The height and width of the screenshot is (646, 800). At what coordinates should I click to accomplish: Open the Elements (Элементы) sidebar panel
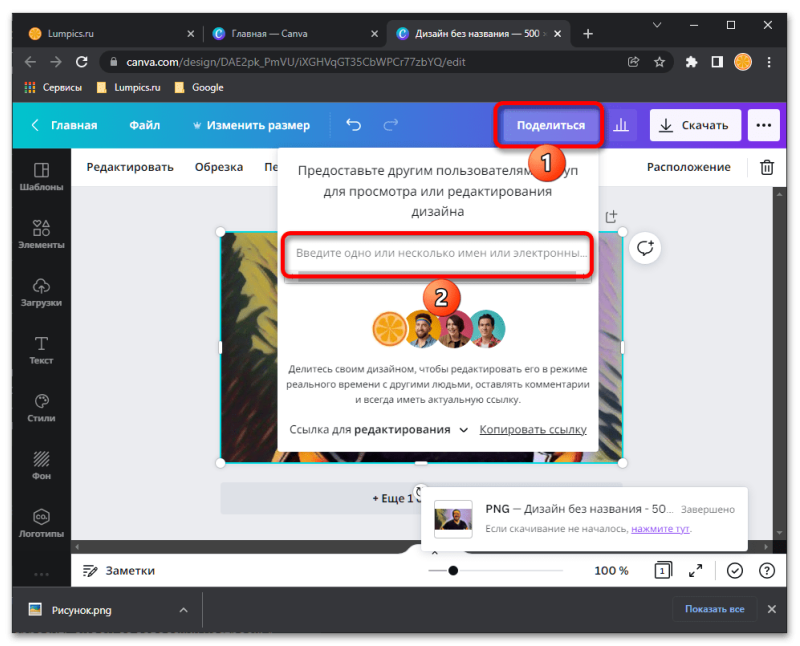click(x=41, y=234)
